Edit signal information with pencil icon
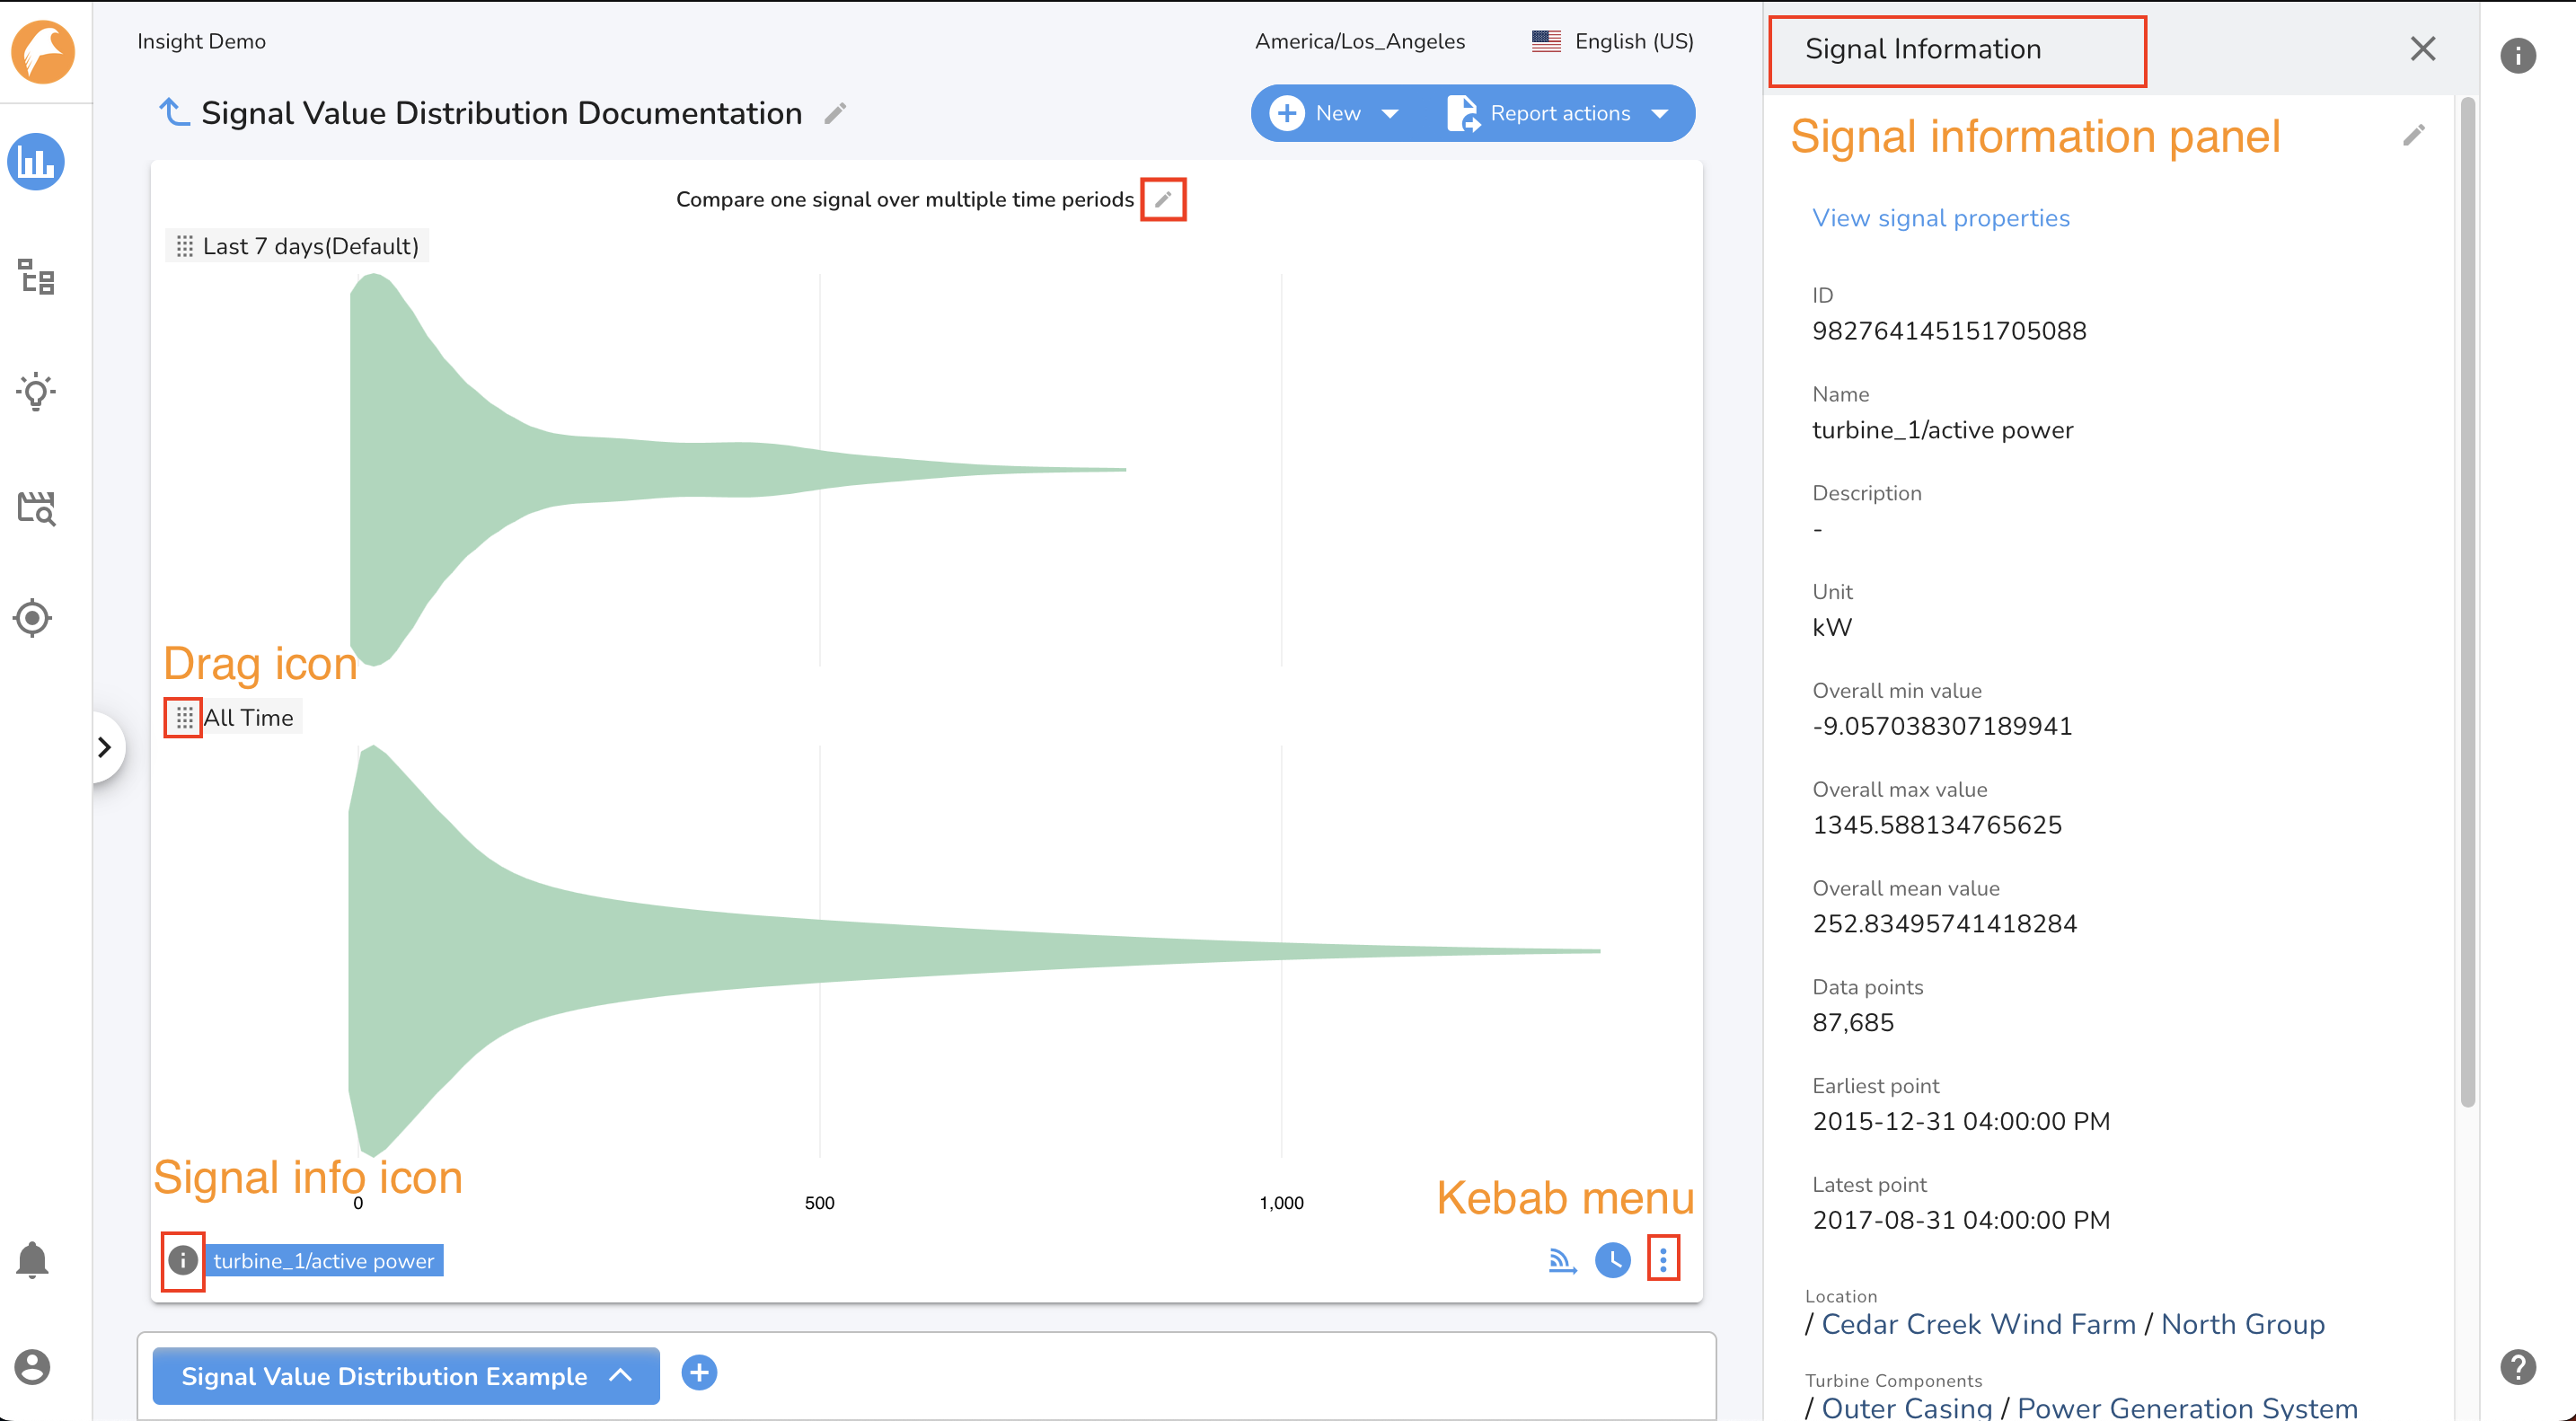This screenshot has width=2576, height=1421. (2414, 134)
